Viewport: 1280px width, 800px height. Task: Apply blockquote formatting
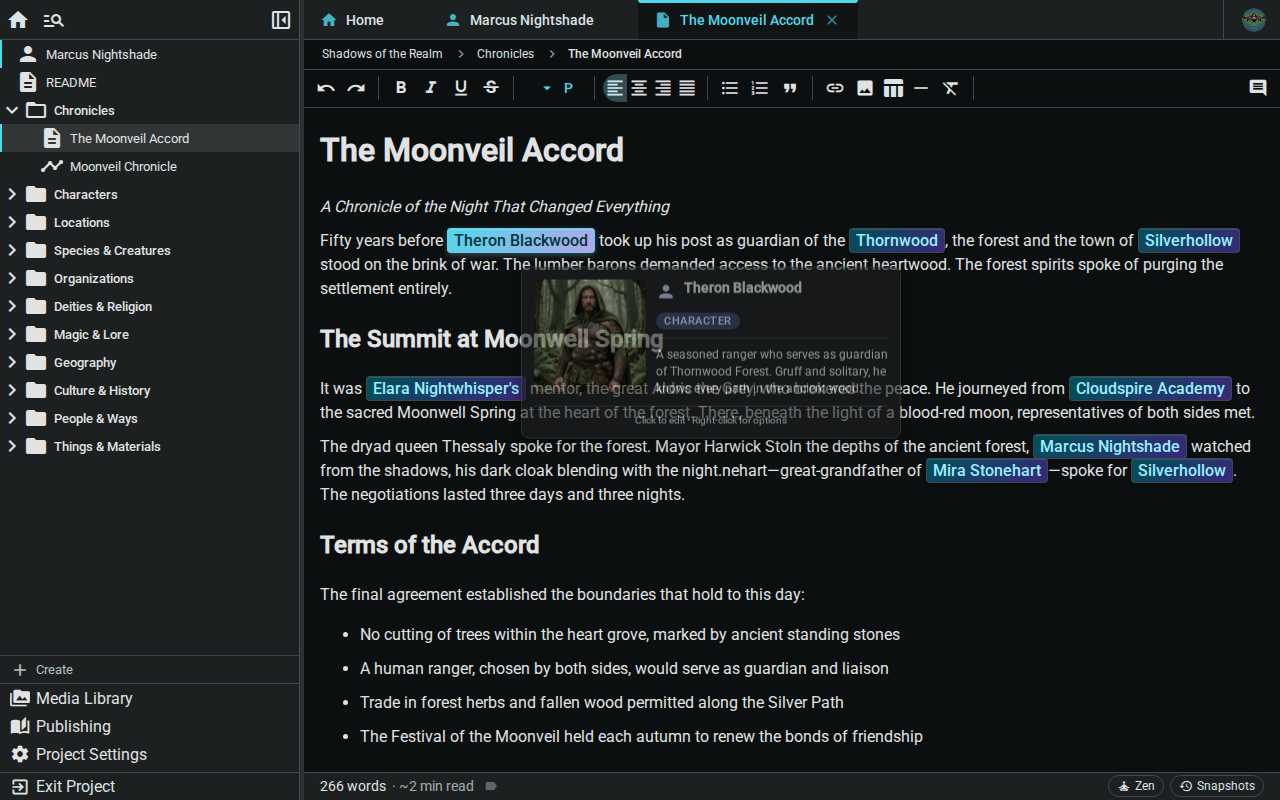click(x=790, y=88)
